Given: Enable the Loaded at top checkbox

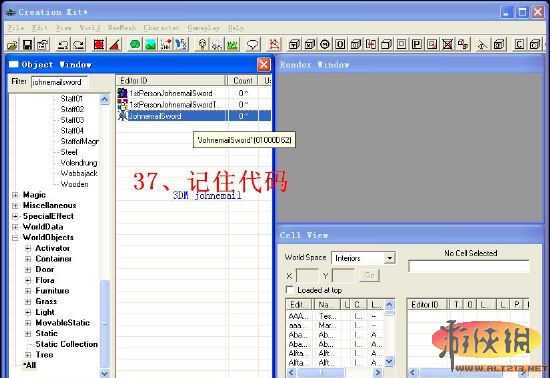Looking at the screenshot, I should [x=290, y=290].
